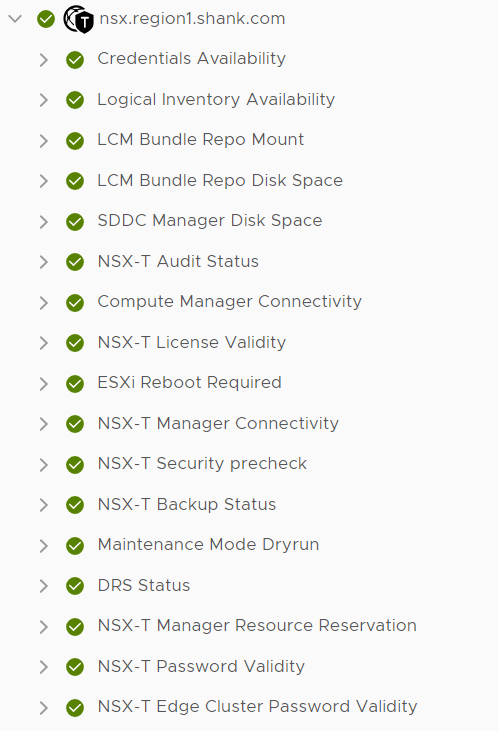Select the NSX-T Password Validity item
Image resolution: width=498 pixels, height=731 pixels.
pyautogui.click(x=201, y=666)
